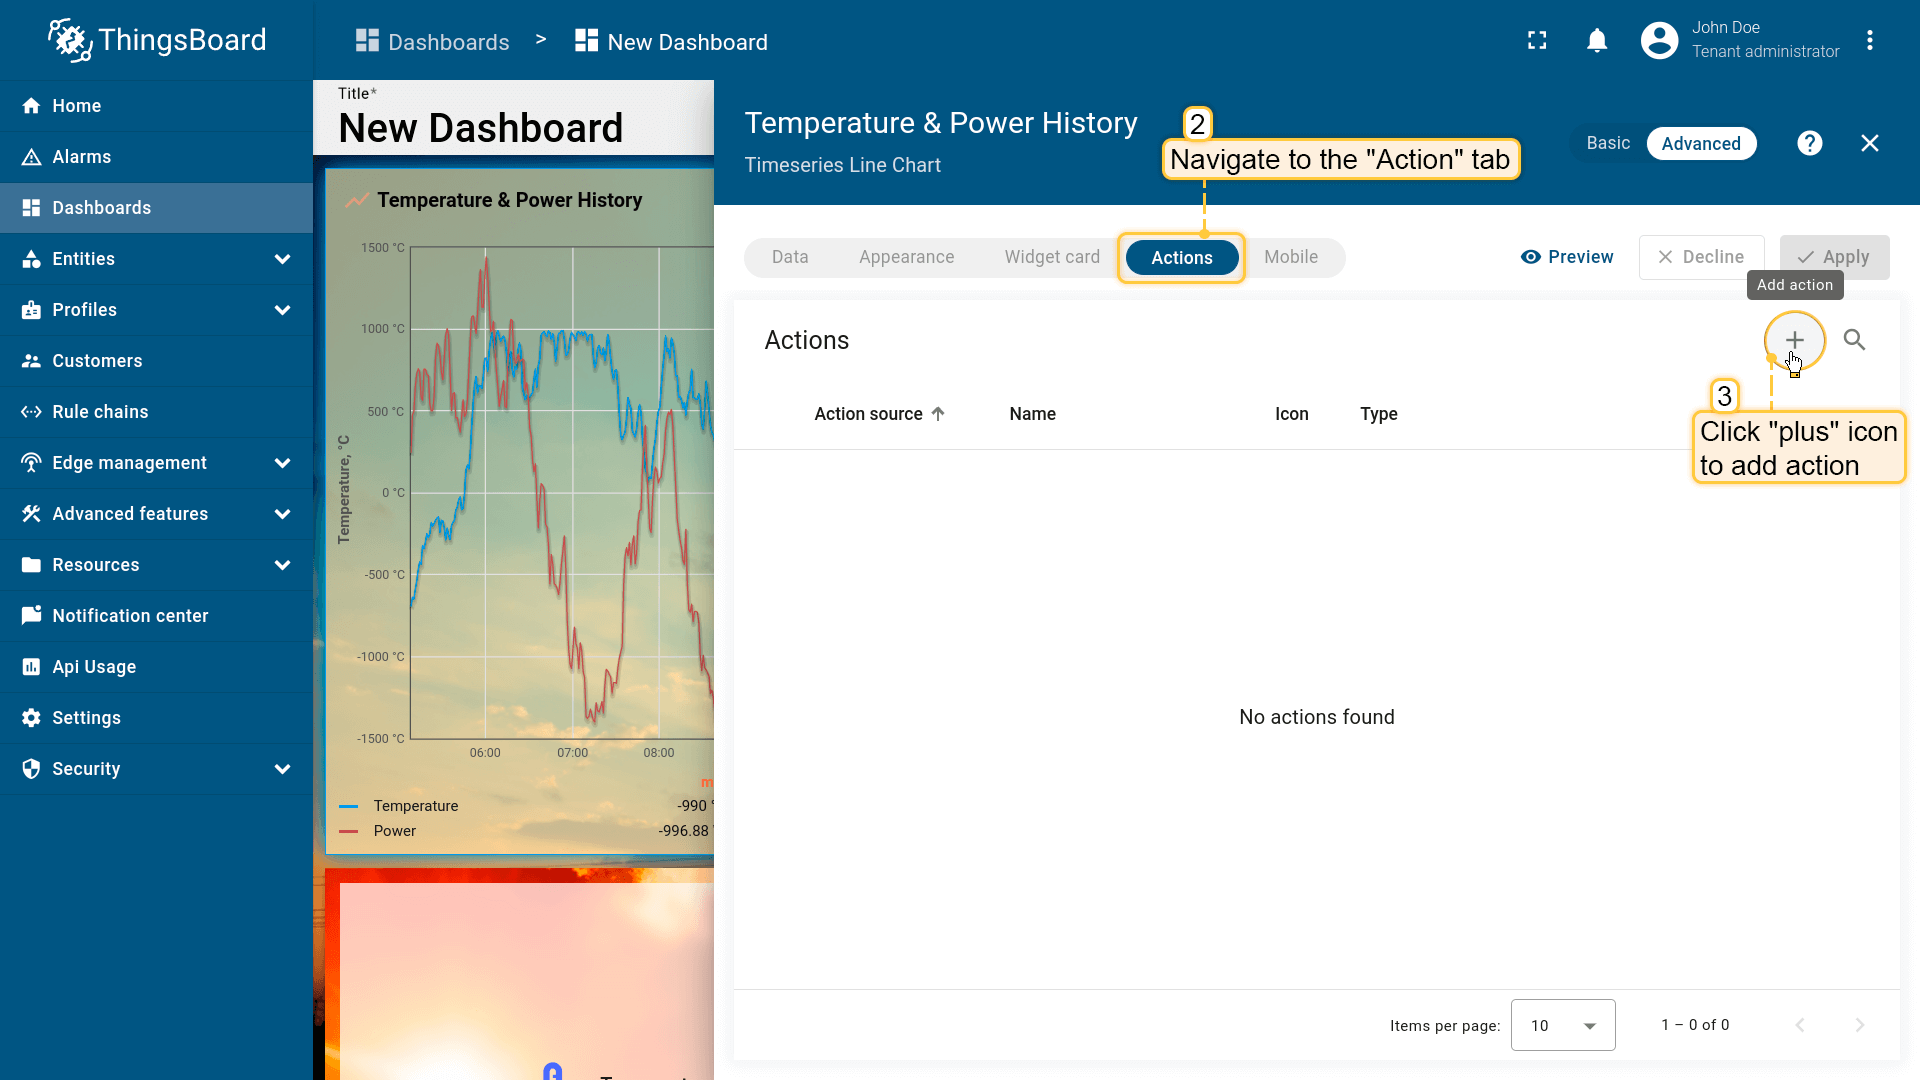The height and width of the screenshot is (1080, 1920).
Task: Toggle fullscreen mode icon
Action: click(1537, 41)
